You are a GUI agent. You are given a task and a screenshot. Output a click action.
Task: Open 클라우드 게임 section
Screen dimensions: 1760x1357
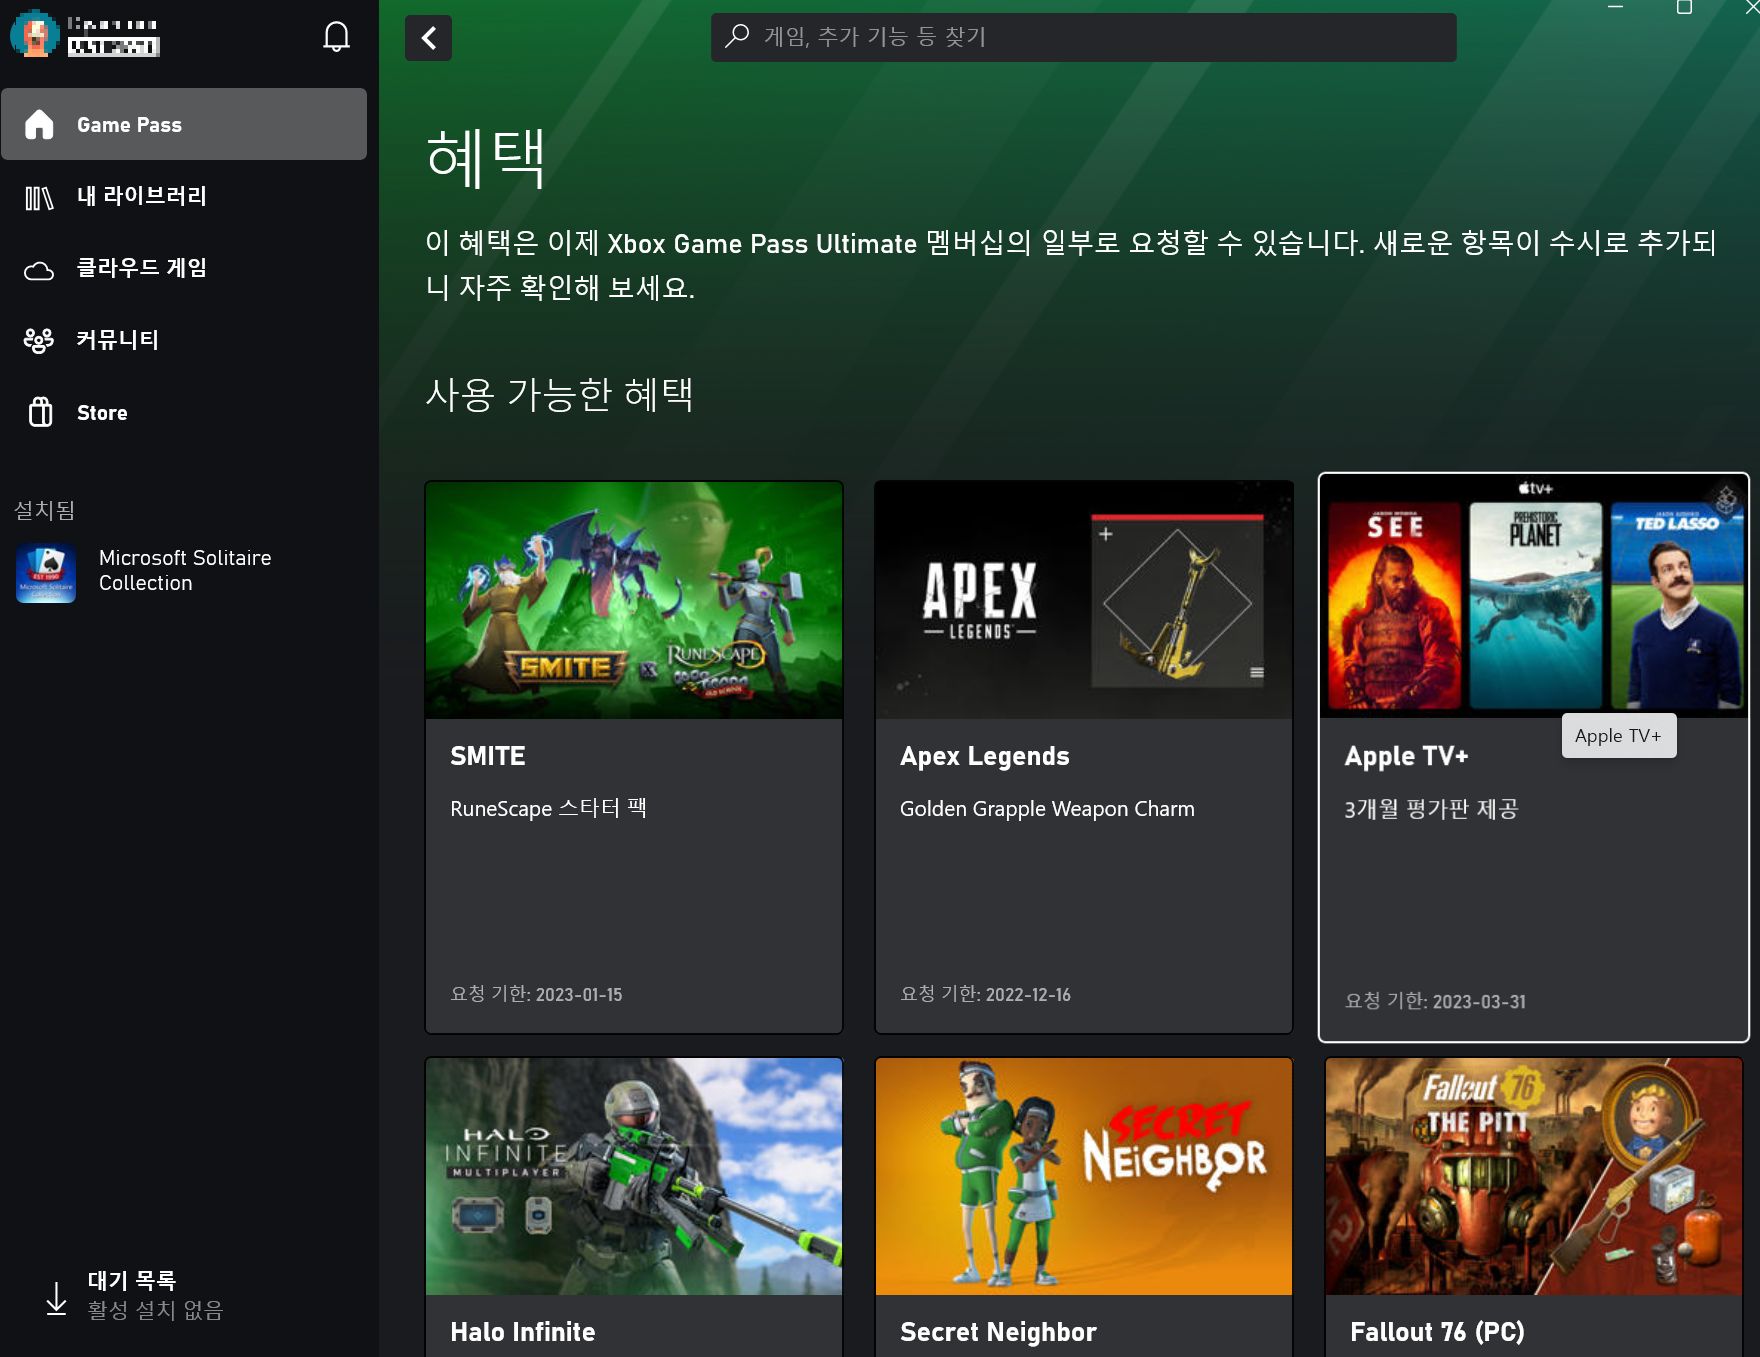point(184,268)
